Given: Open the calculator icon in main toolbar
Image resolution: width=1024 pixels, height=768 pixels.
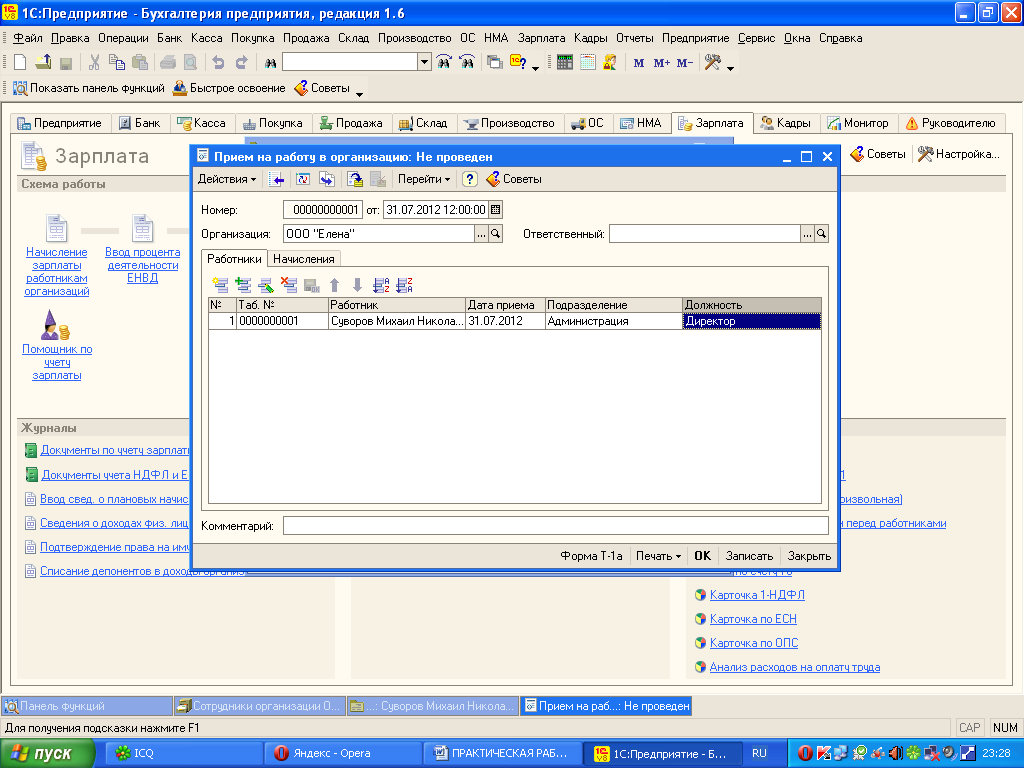Looking at the screenshot, I should (x=564, y=63).
